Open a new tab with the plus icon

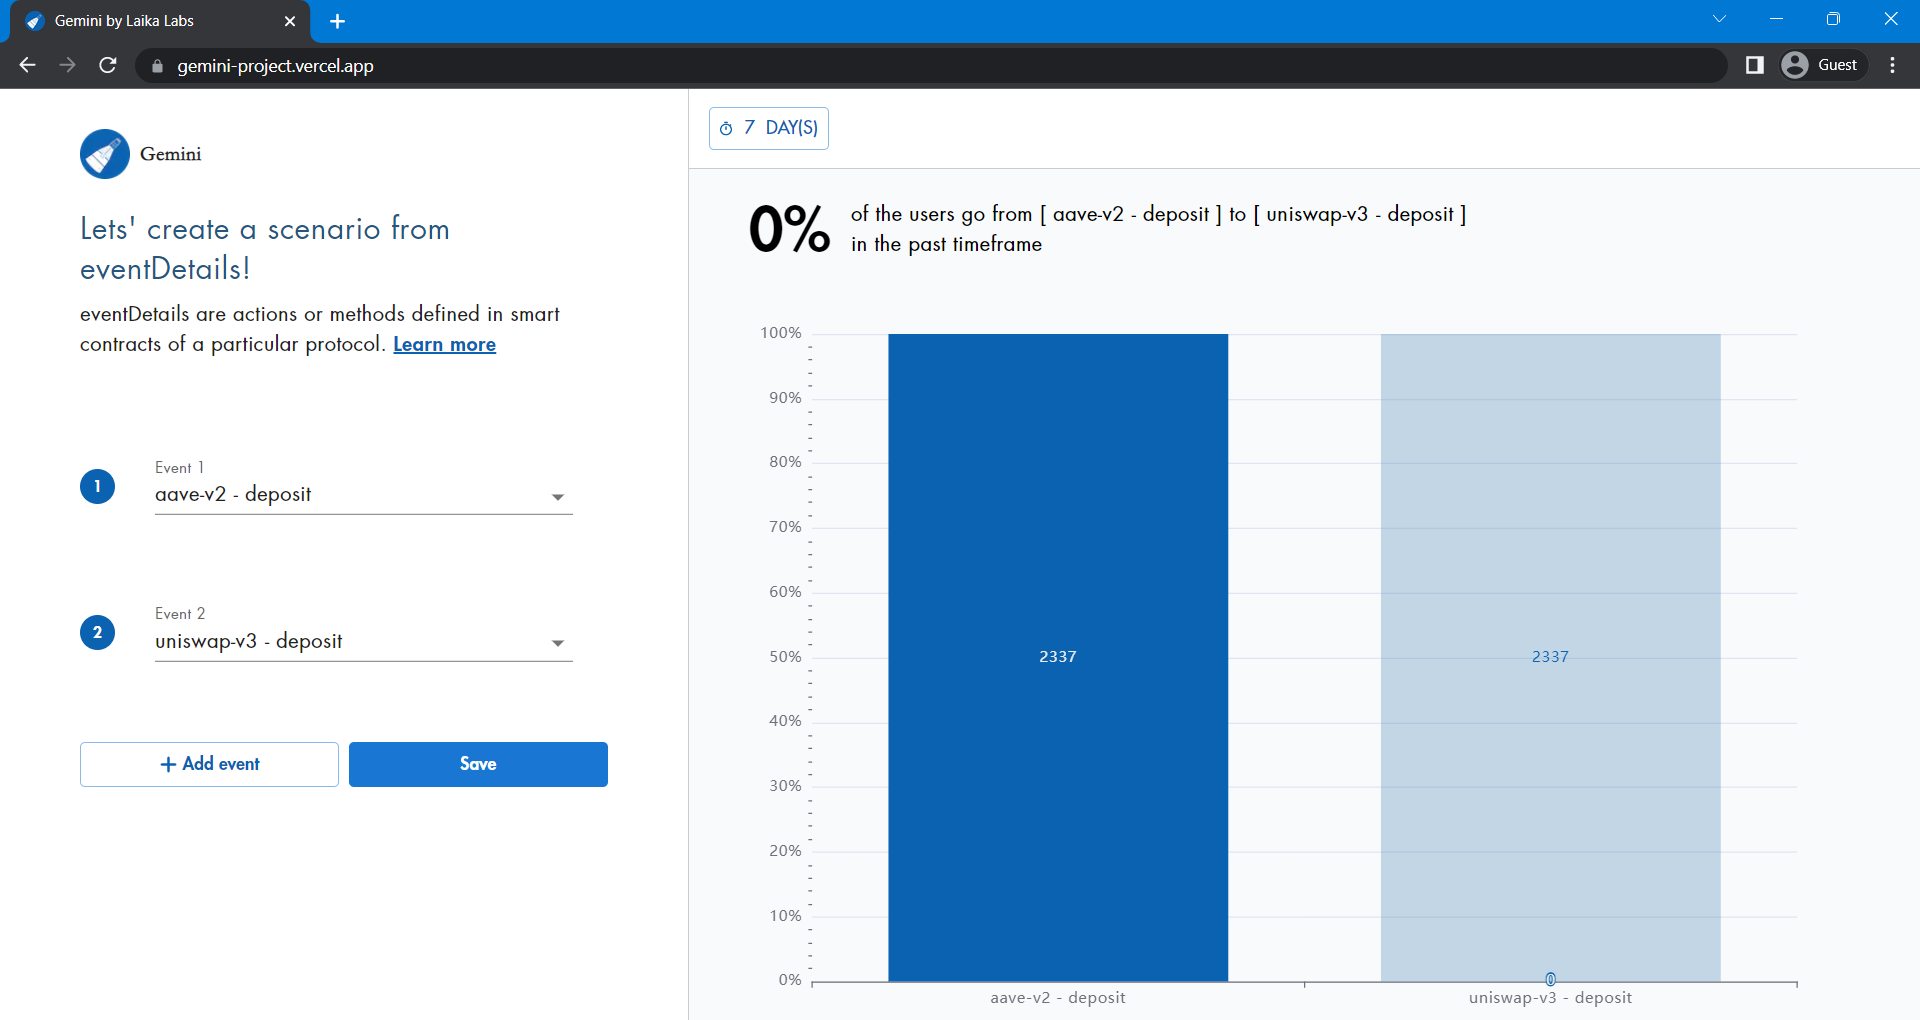pos(337,21)
